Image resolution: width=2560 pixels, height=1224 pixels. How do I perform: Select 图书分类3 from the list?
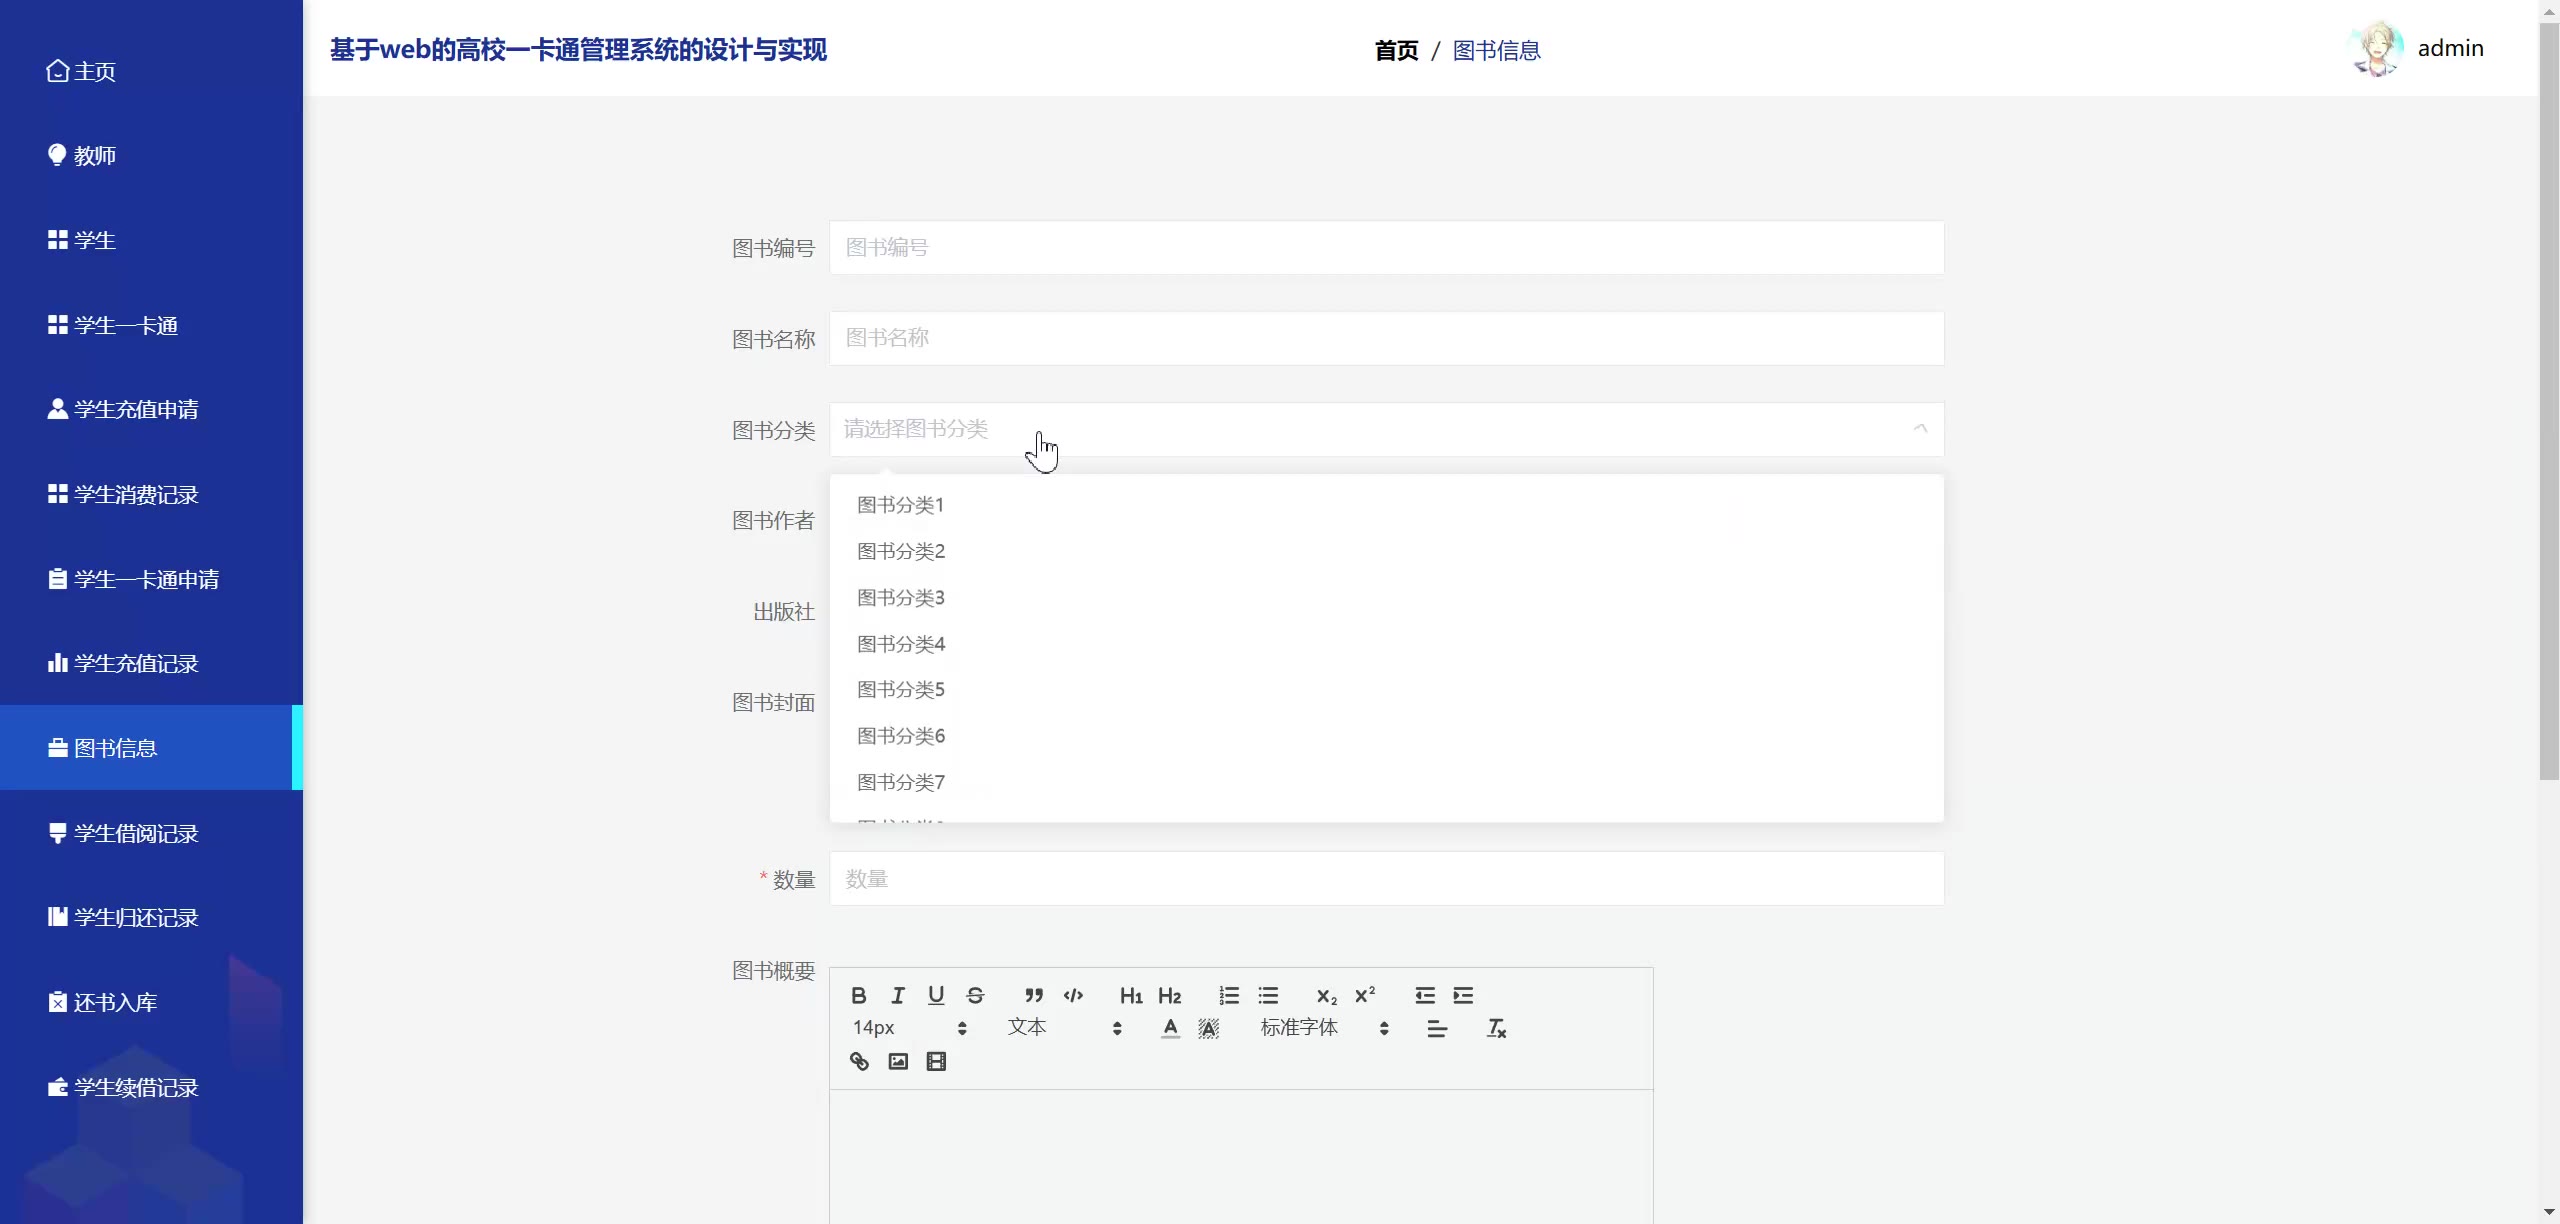pyautogui.click(x=901, y=598)
